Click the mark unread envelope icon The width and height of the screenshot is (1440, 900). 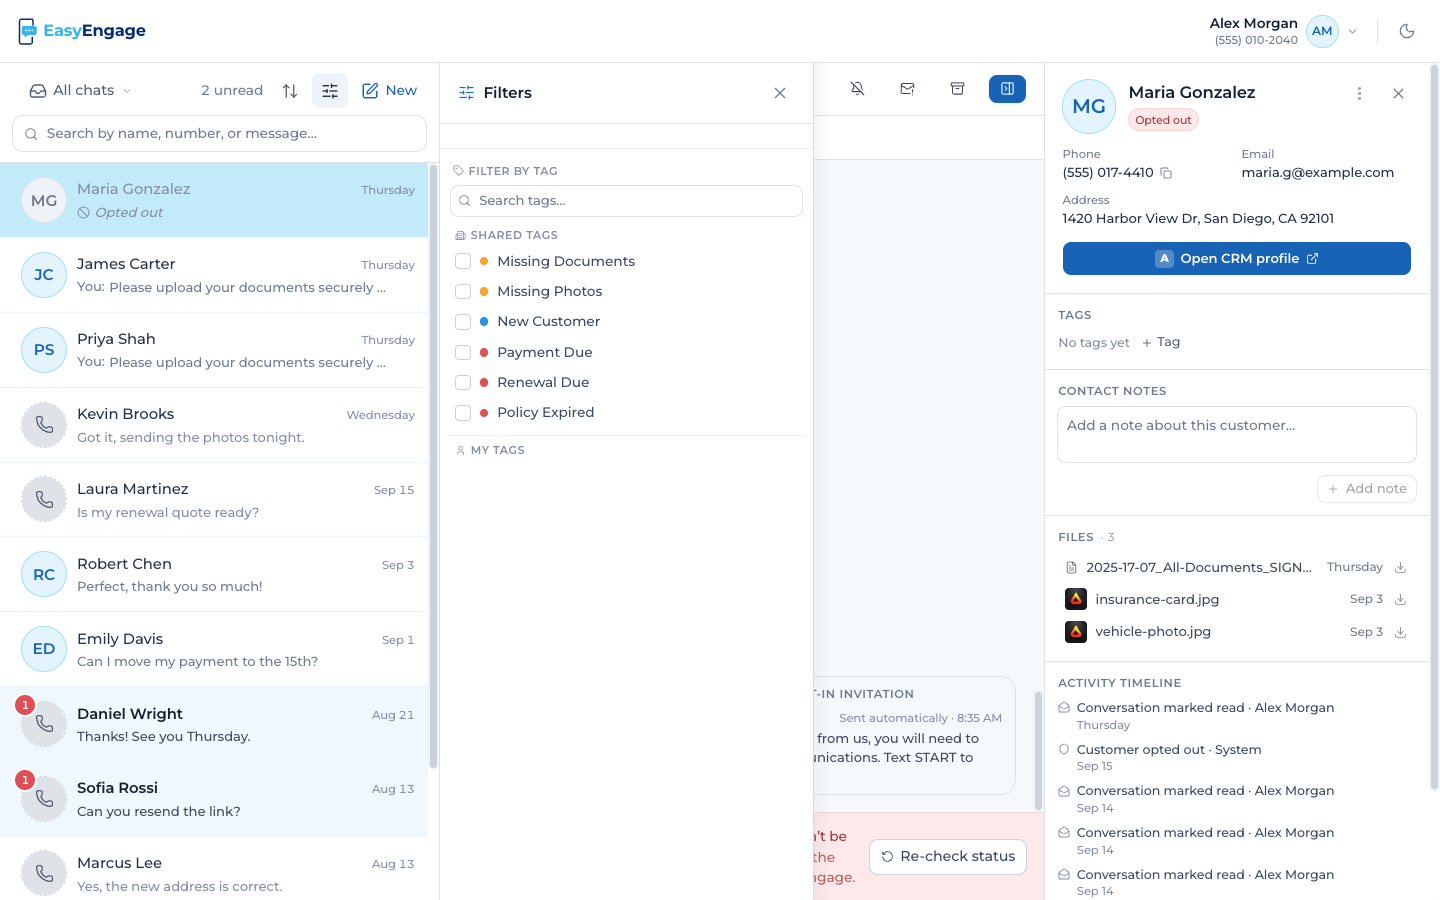pyautogui.click(x=907, y=89)
